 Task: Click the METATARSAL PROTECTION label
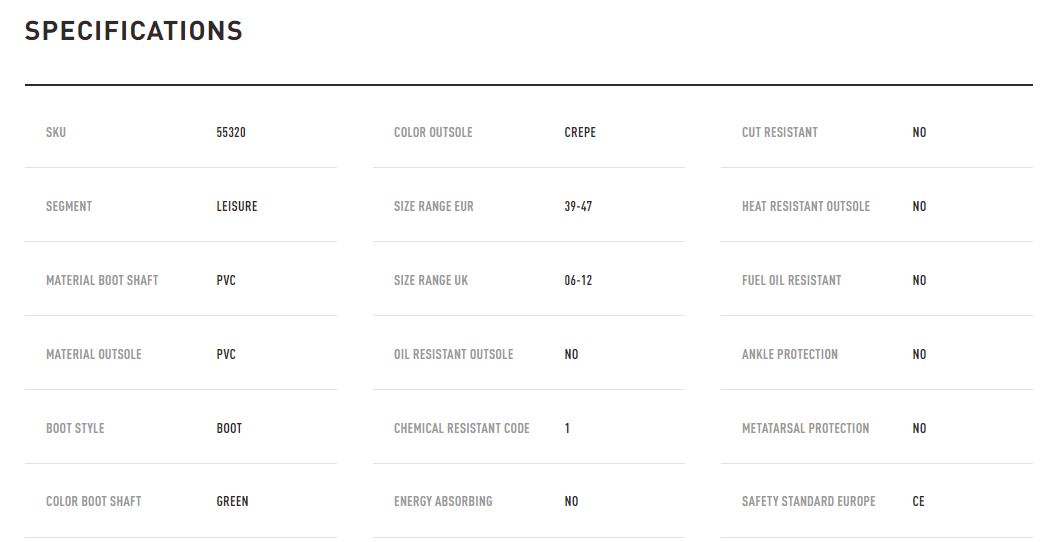pos(805,428)
